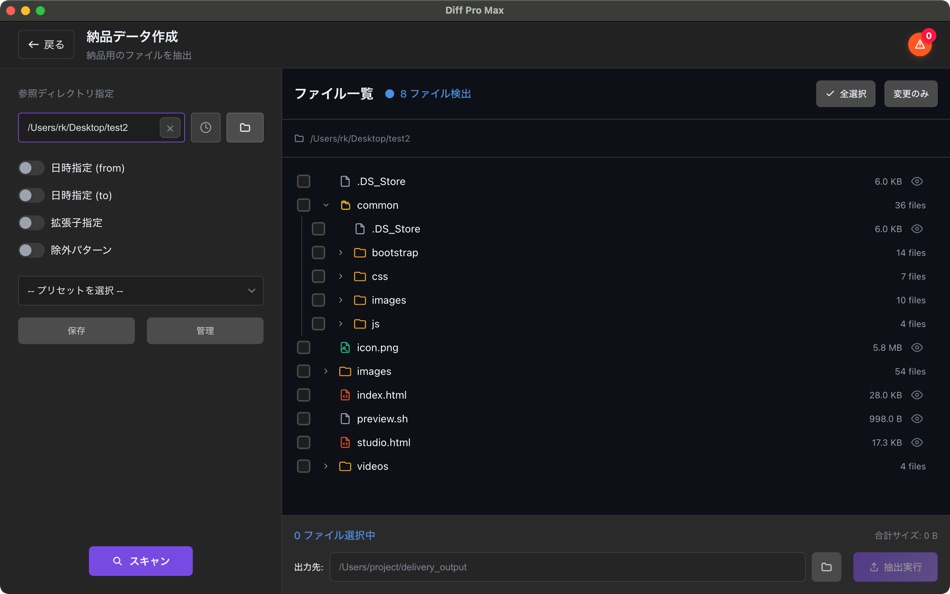The width and height of the screenshot is (950, 594).
Task: Click the green icon.png image file icon
Action: [x=344, y=347]
